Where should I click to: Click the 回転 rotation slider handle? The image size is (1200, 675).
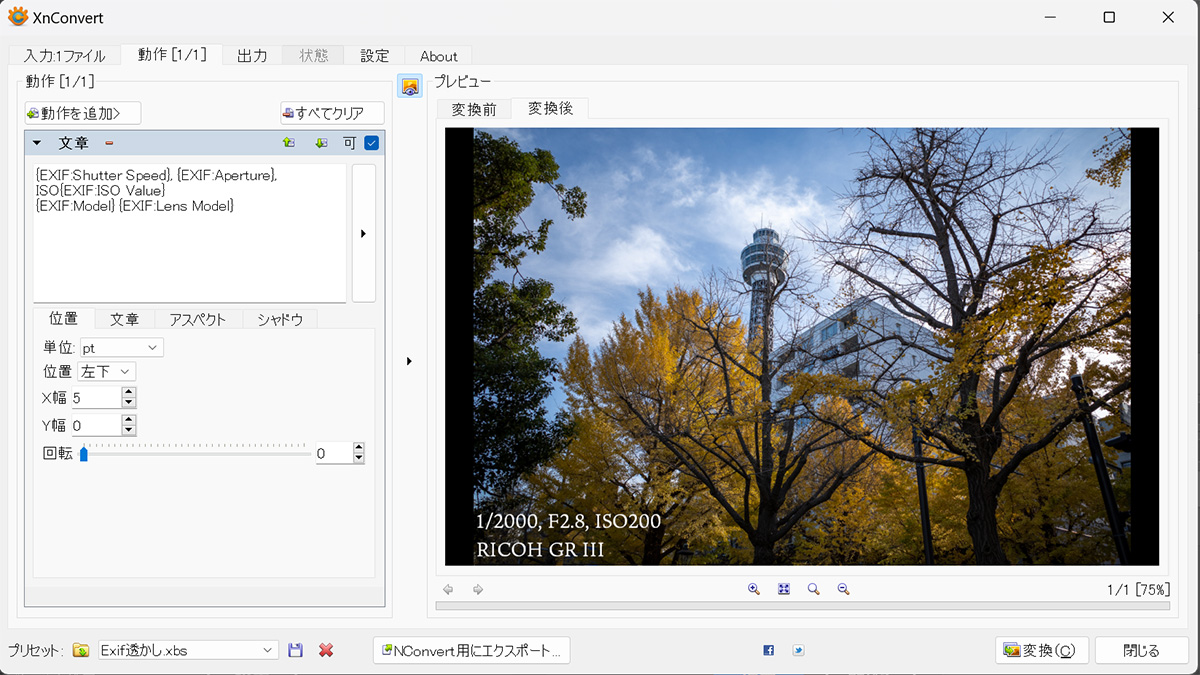(84, 454)
